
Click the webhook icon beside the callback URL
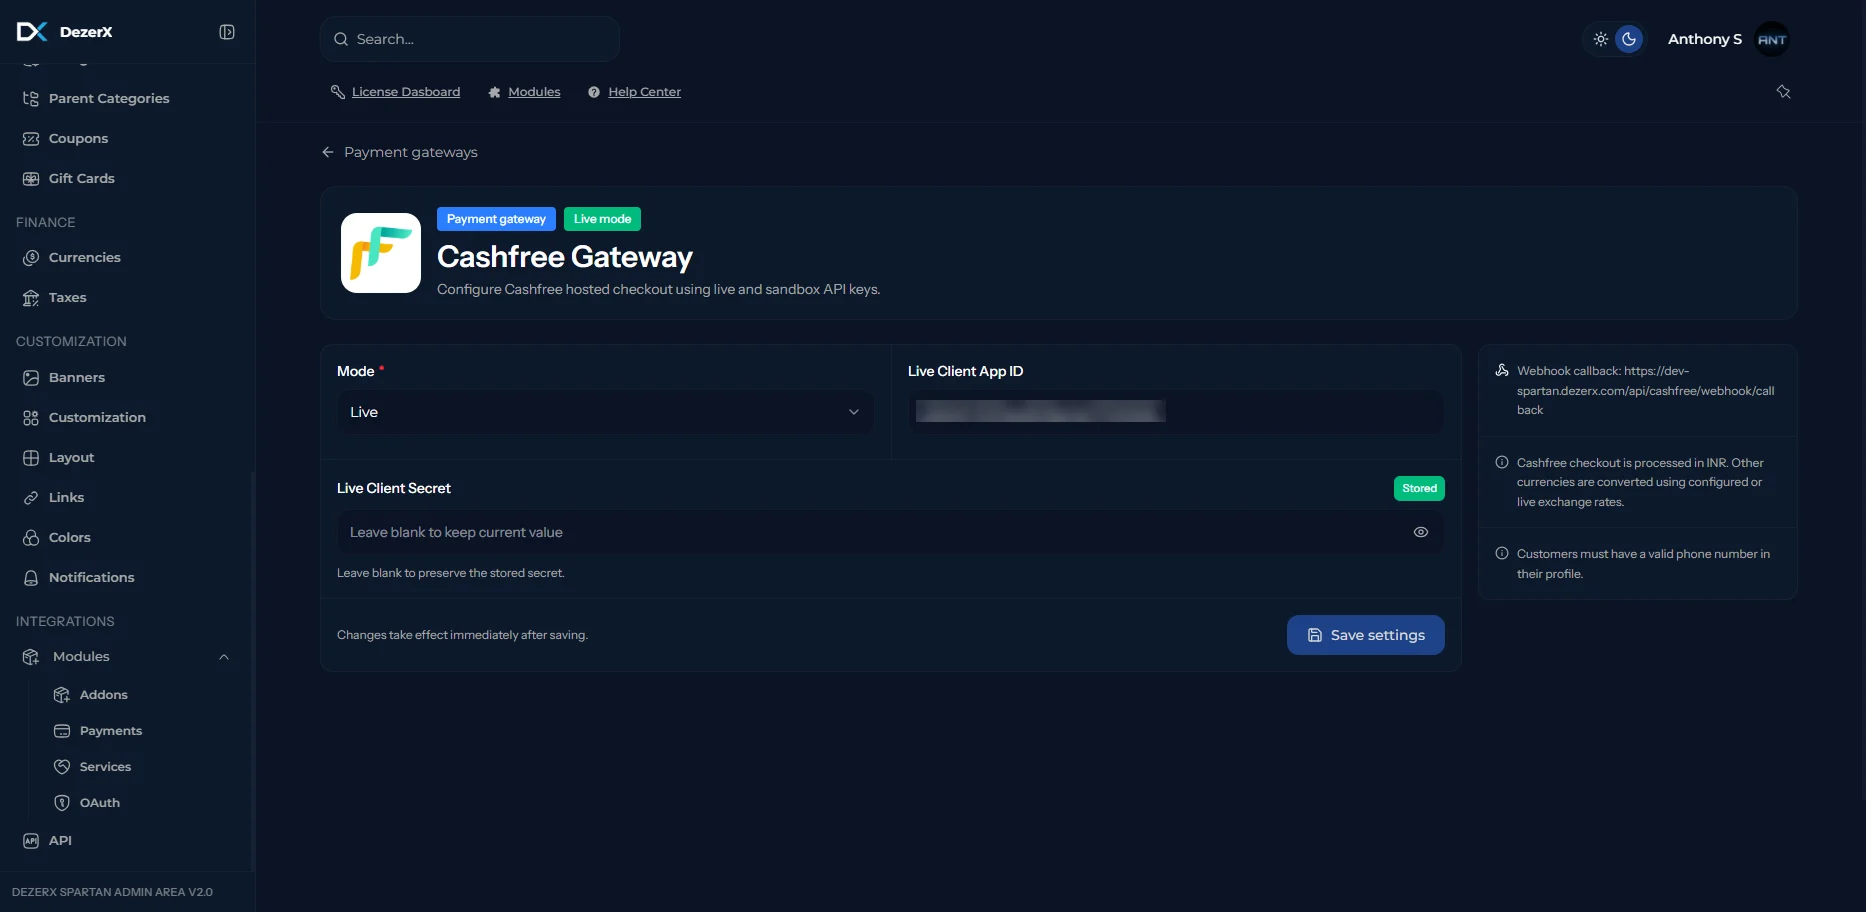(x=1502, y=370)
